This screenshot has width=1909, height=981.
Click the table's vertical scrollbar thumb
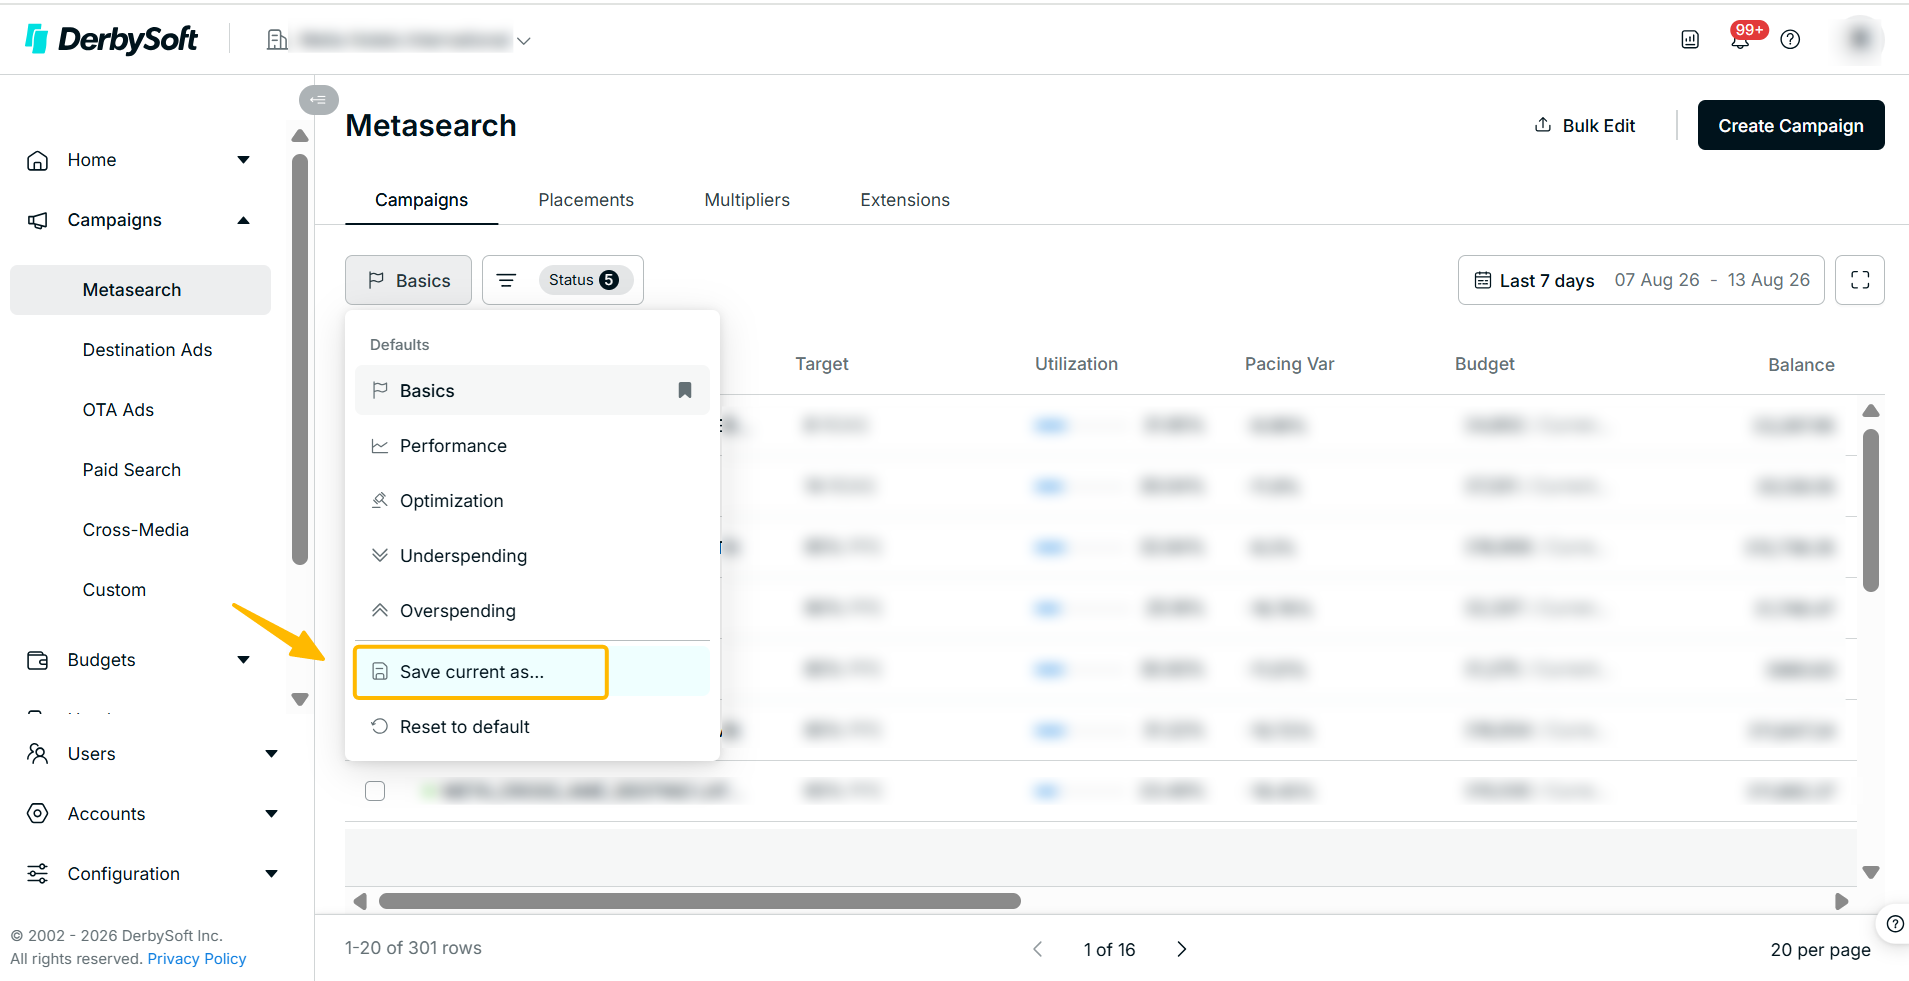point(1871,510)
